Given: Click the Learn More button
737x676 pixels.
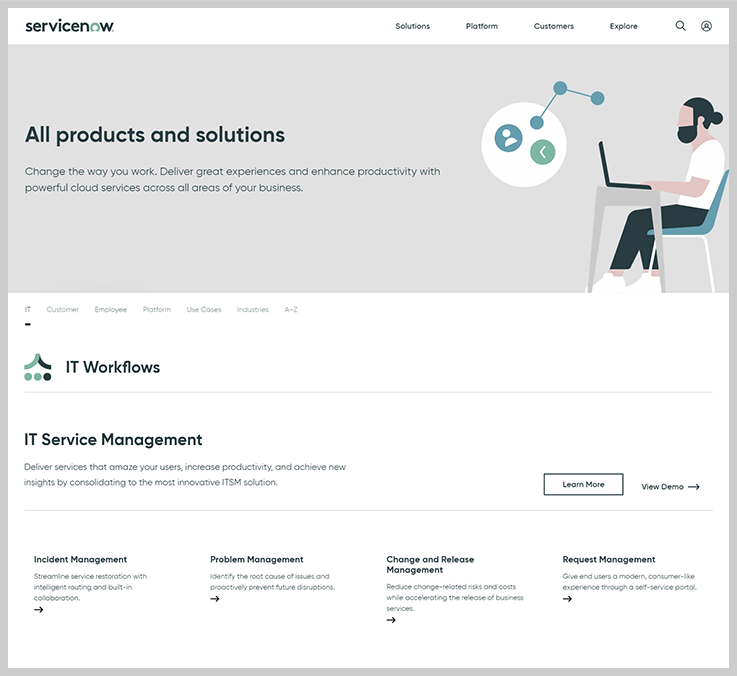Looking at the screenshot, I should pyautogui.click(x=583, y=484).
